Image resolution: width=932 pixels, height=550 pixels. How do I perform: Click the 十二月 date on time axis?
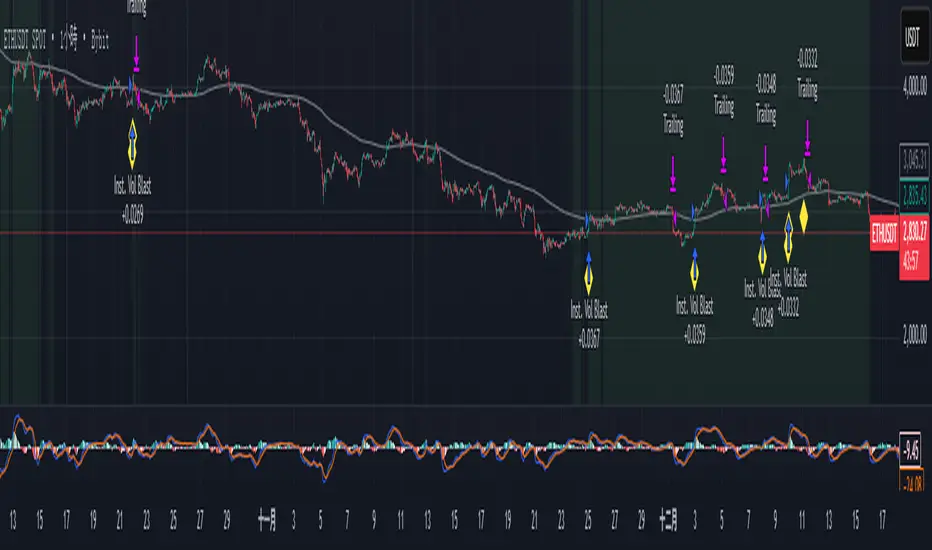[x=668, y=520]
